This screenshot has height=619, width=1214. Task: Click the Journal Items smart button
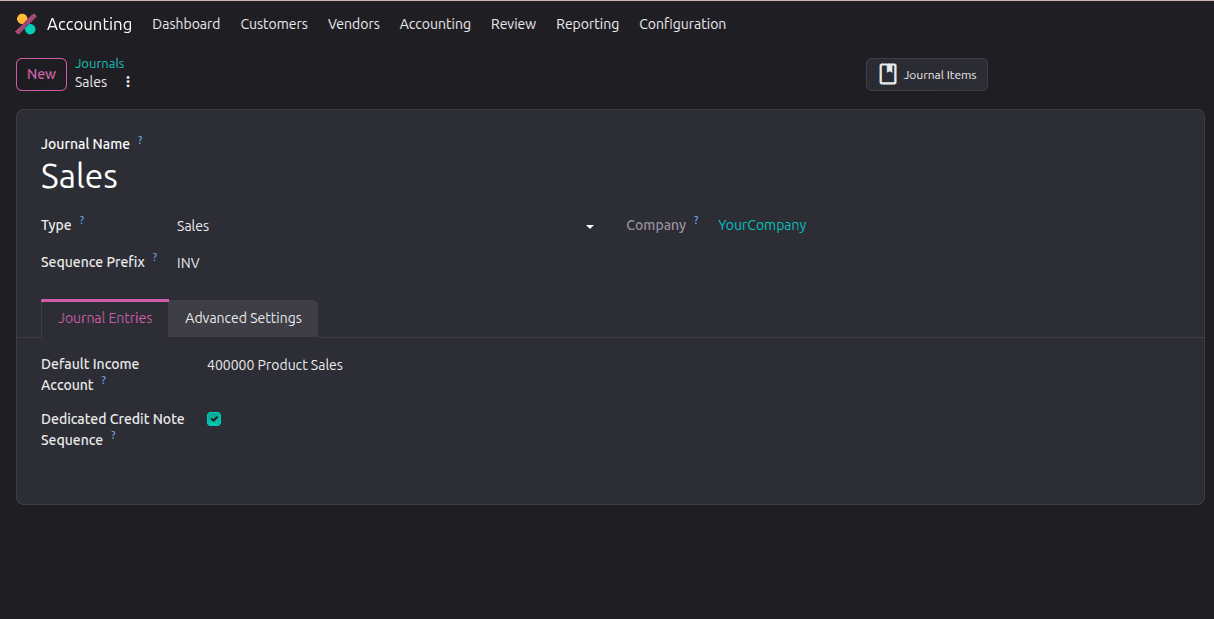(927, 74)
